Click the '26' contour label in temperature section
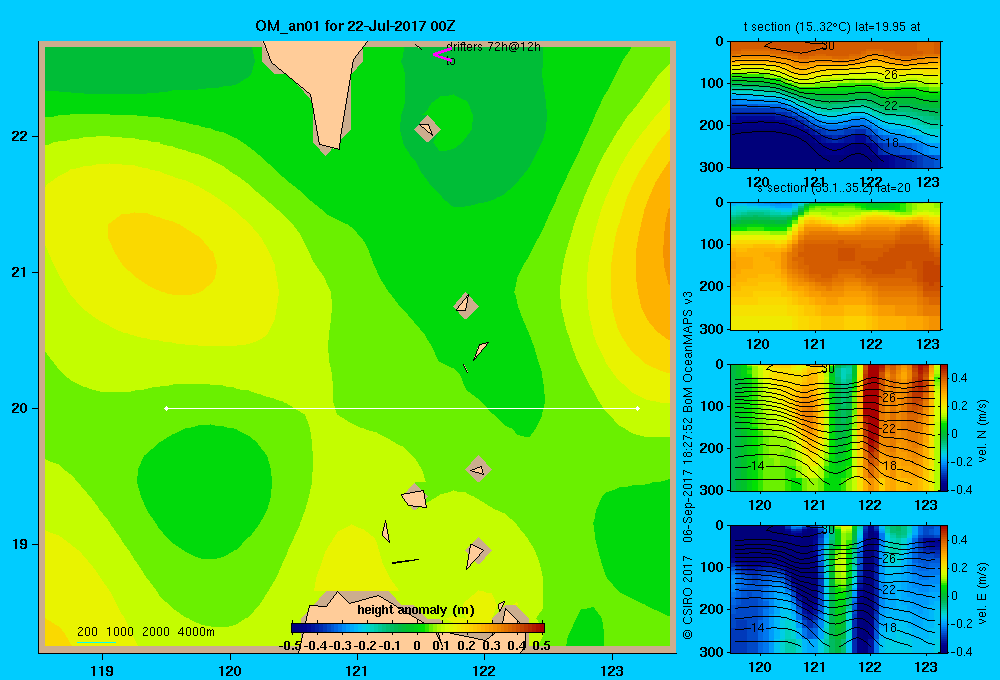 891,75
